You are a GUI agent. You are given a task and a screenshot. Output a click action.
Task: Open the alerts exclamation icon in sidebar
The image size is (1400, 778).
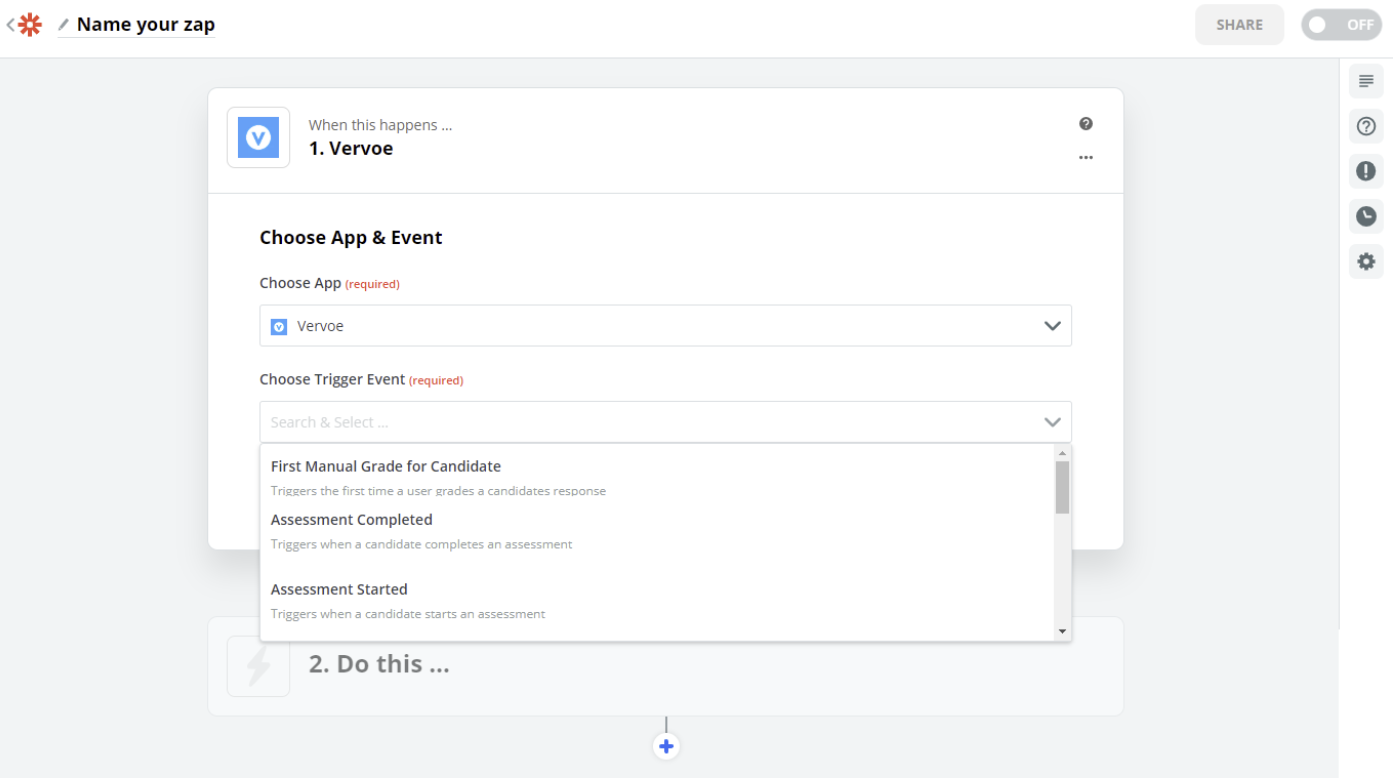[1366, 171]
